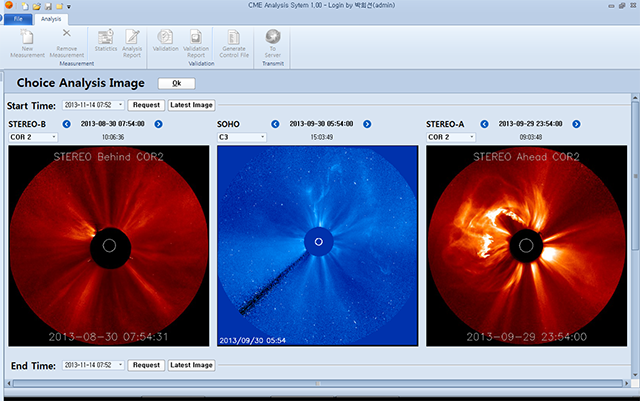Go to next STEREO-A image
This screenshot has width=640, height=401.
click(x=576, y=124)
